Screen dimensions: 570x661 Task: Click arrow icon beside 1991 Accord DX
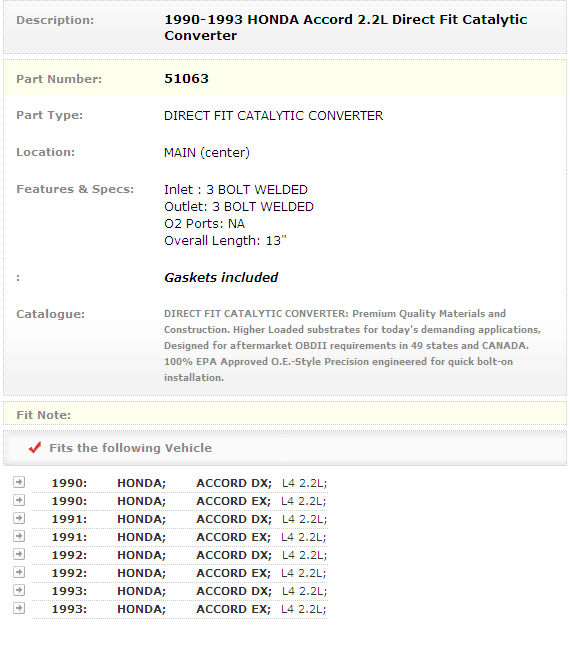click(19, 518)
